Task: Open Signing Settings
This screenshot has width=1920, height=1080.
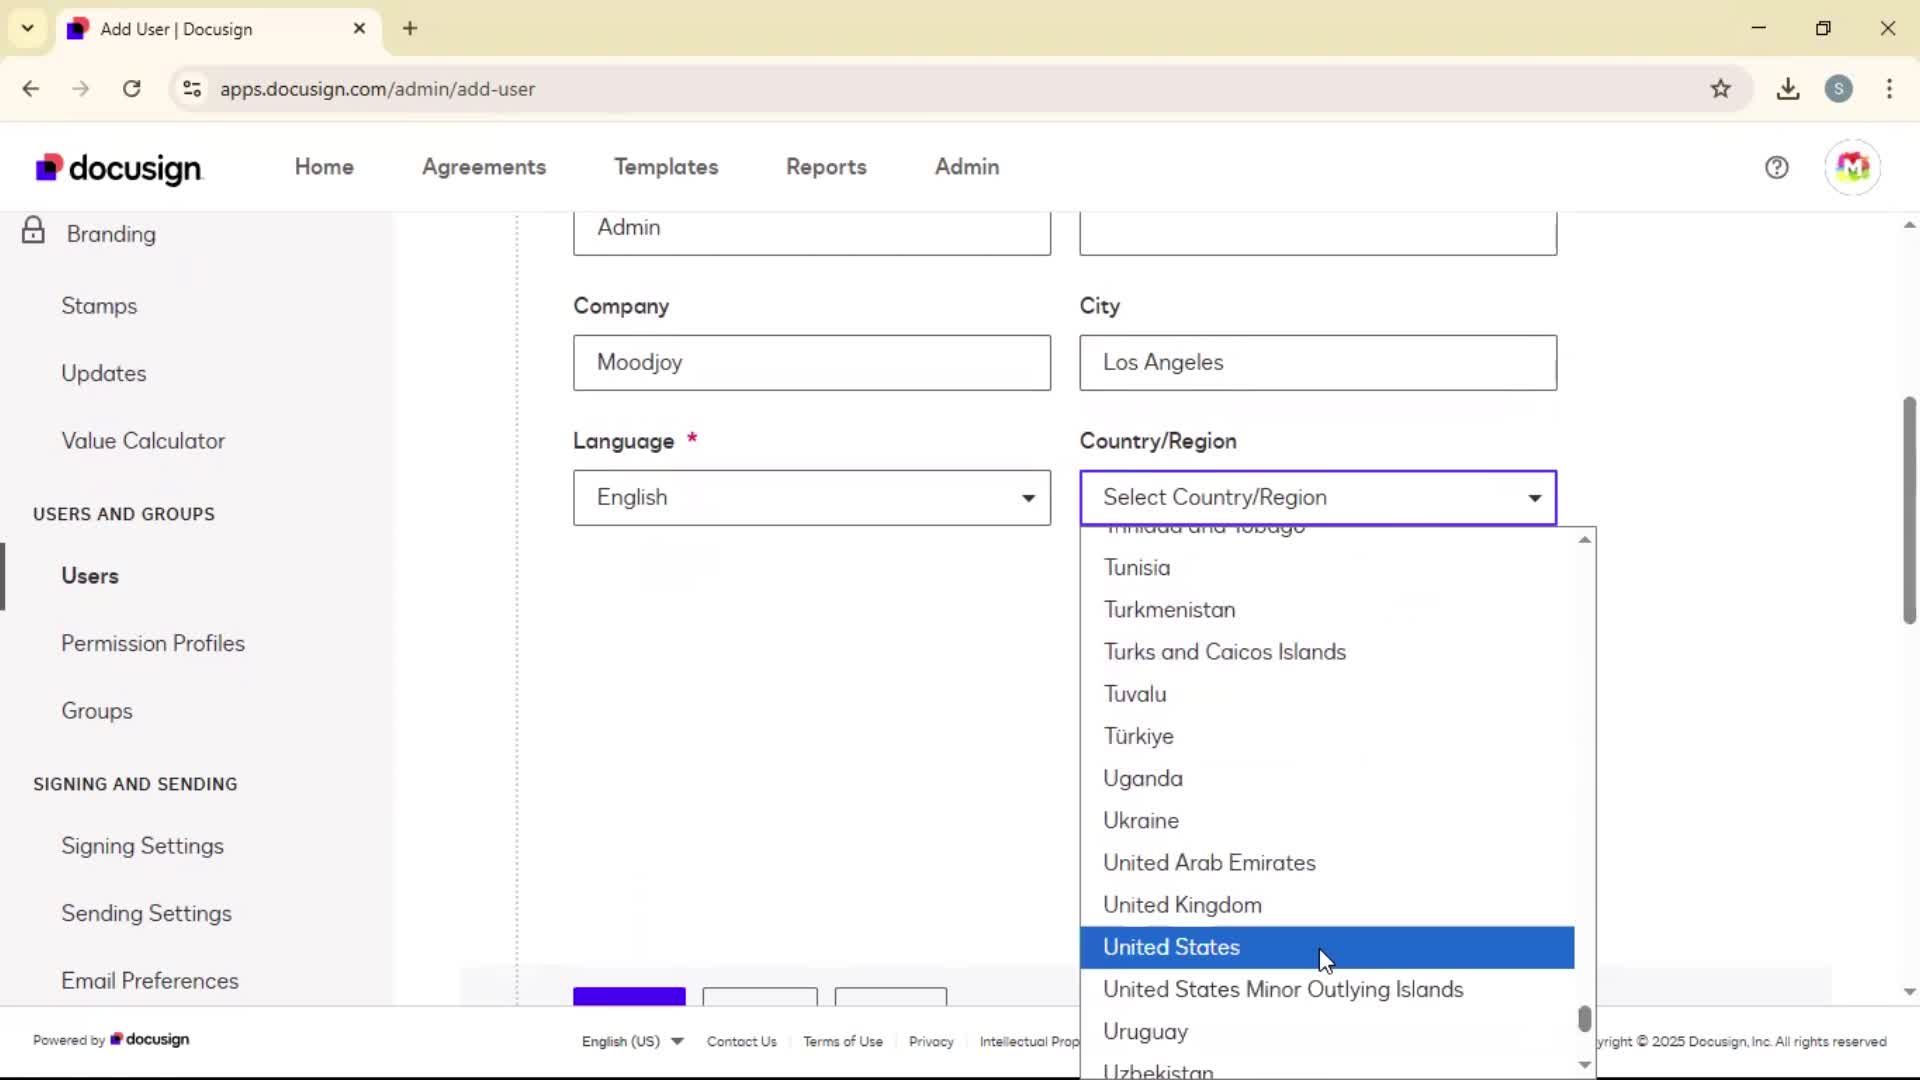Action: [142, 846]
